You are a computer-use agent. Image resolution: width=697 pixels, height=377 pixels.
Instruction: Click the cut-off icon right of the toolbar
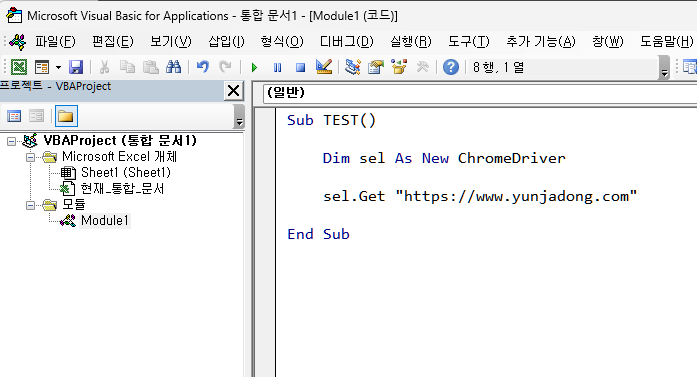pyautogui.click(x=689, y=67)
